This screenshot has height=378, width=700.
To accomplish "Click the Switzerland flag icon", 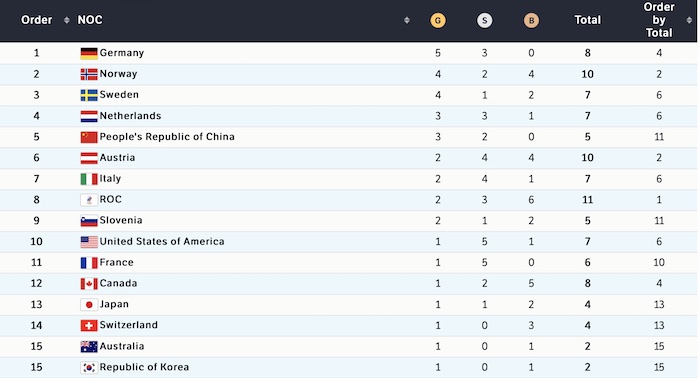I will coord(89,325).
